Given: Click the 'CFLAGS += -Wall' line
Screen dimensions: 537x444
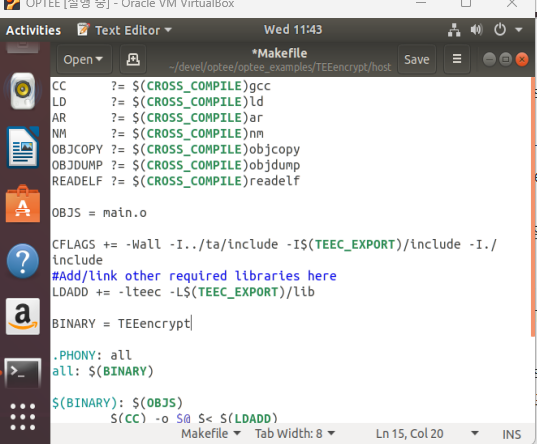Looking at the screenshot, I should [274, 252].
